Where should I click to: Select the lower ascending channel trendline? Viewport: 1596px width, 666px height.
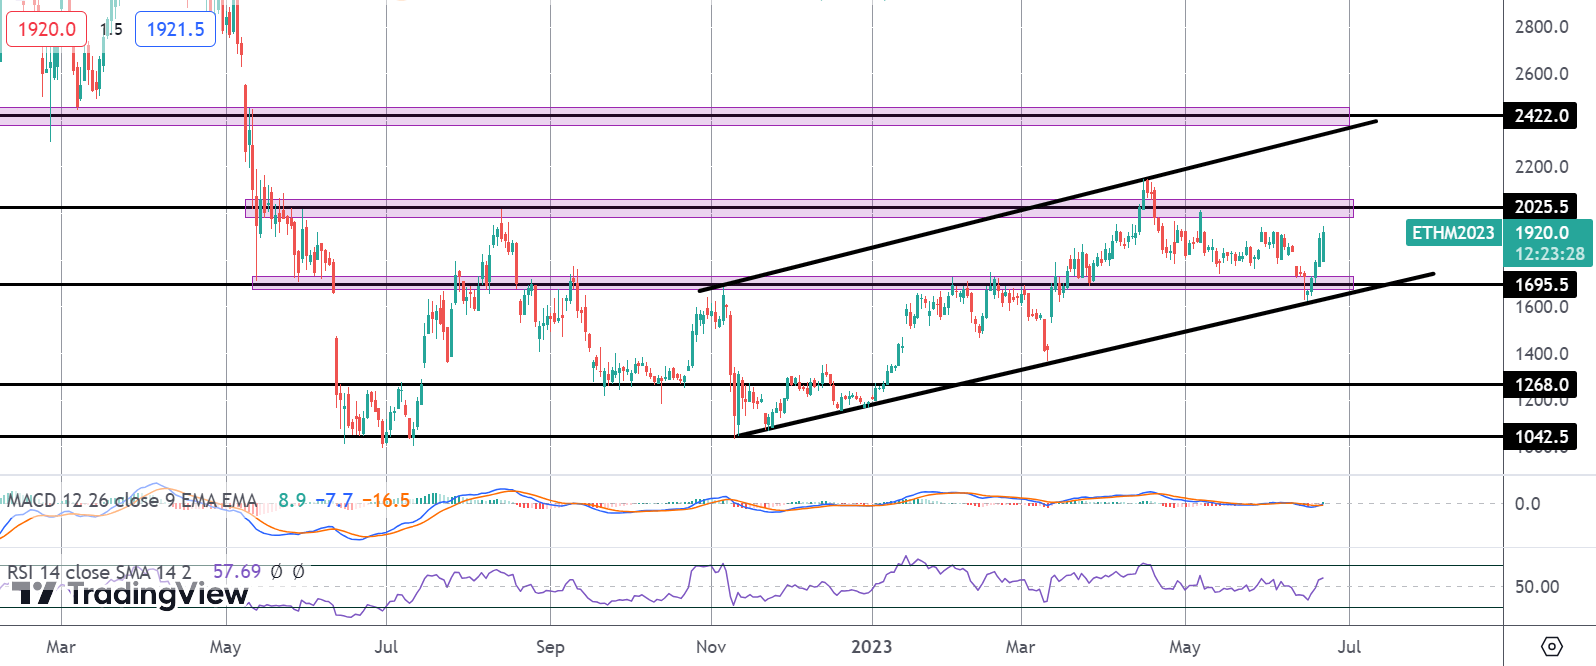point(1084,355)
